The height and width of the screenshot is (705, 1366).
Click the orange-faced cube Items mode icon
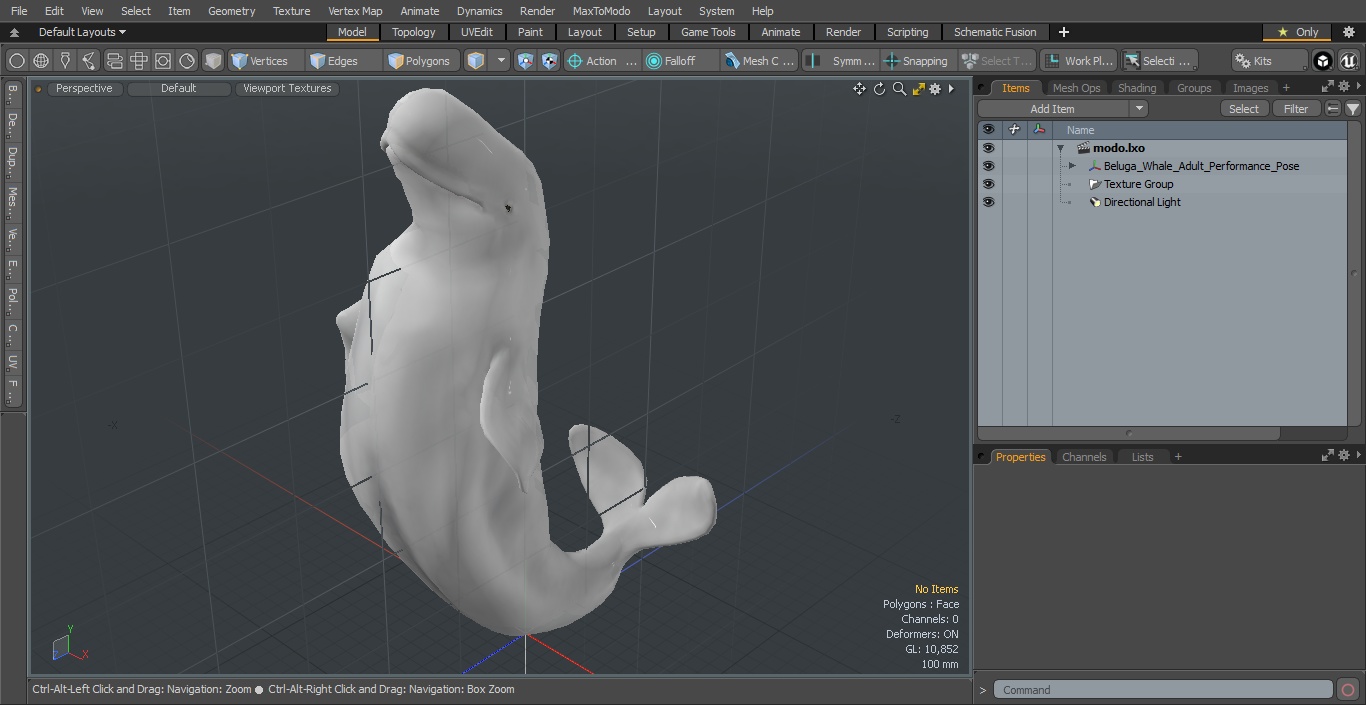[x=476, y=61]
